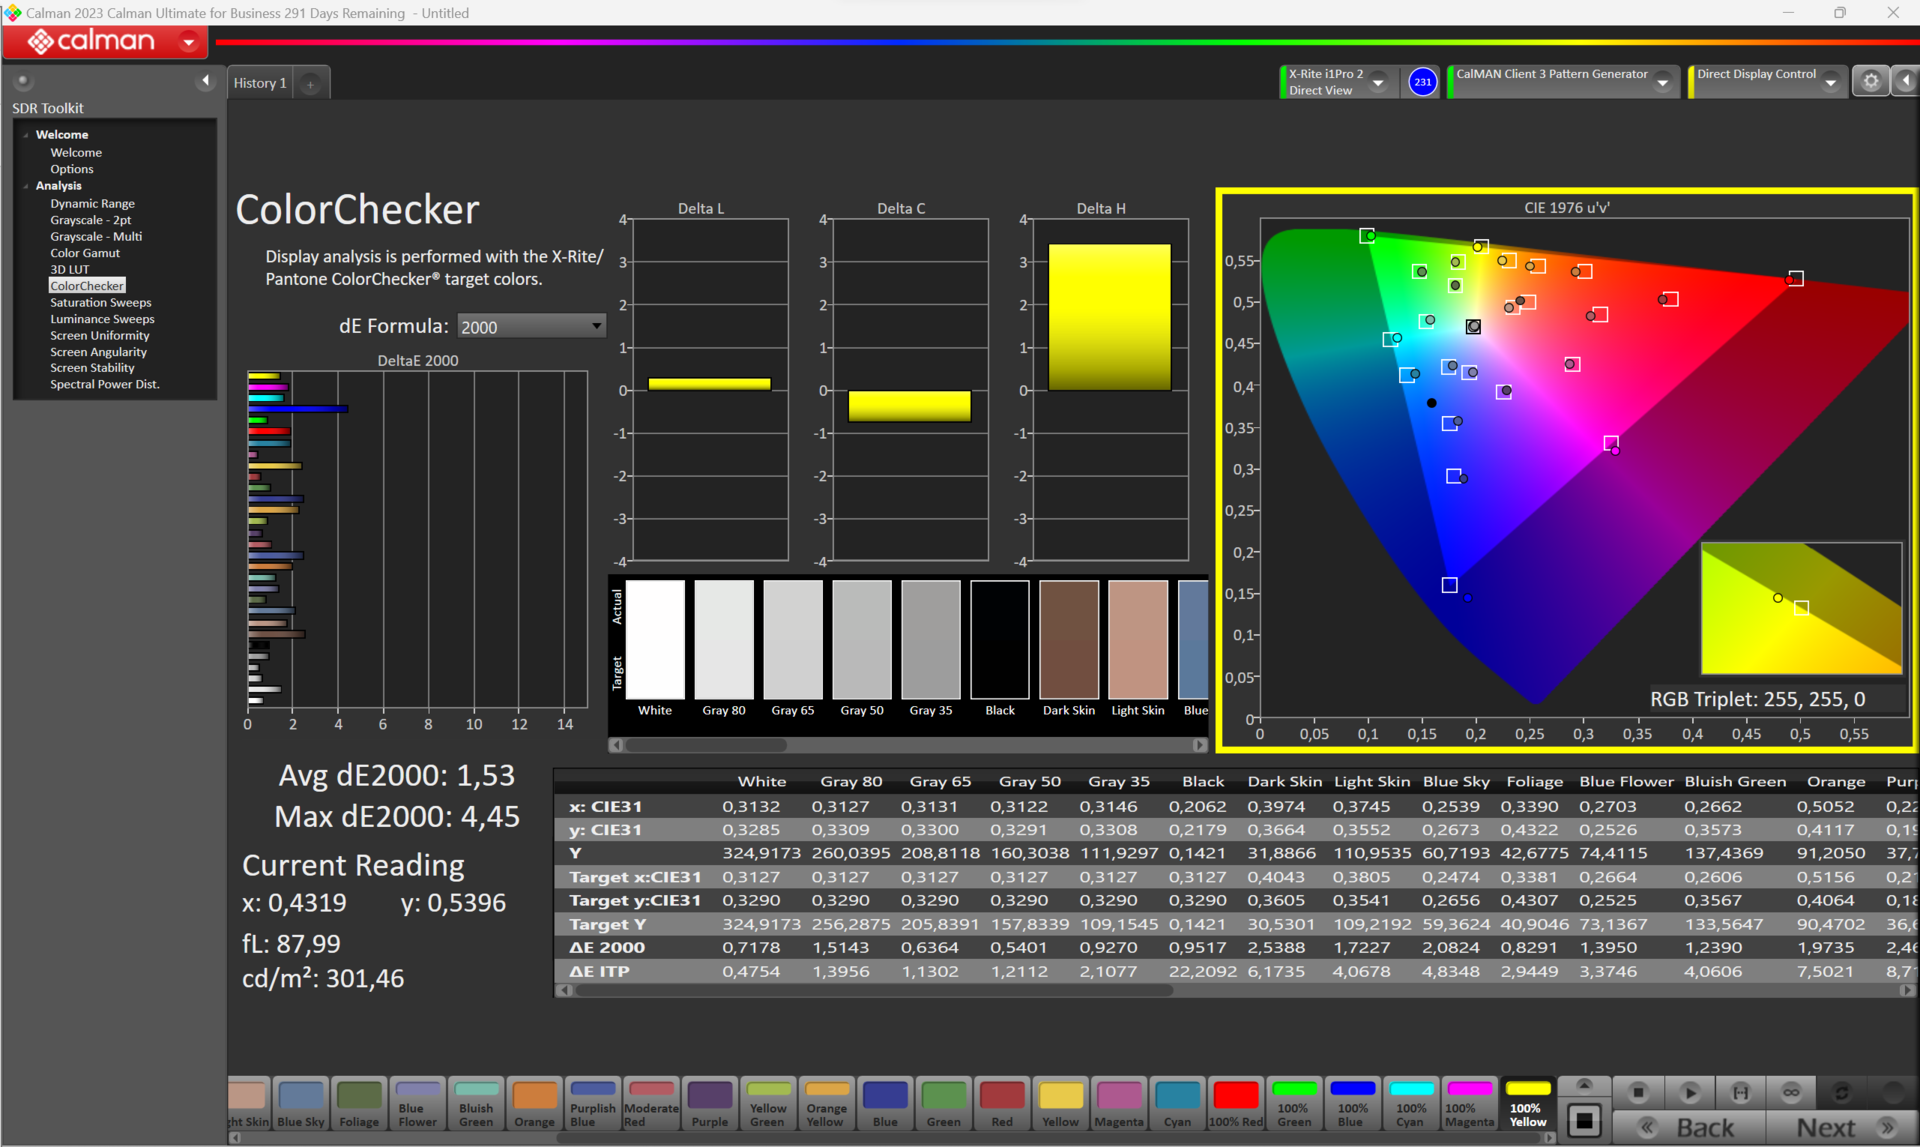Select the Blue Sky pattern button
Screen dimensions: 1920x1147
click(x=301, y=1104)
